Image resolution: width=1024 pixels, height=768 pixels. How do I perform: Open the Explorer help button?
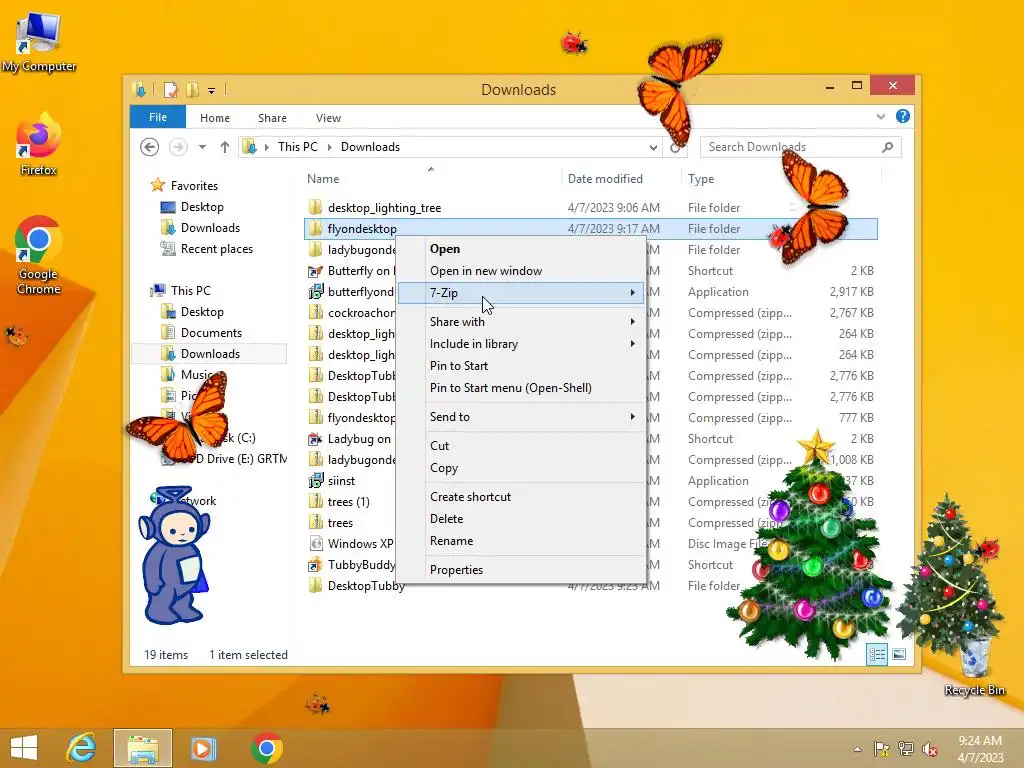pos(903,116)
